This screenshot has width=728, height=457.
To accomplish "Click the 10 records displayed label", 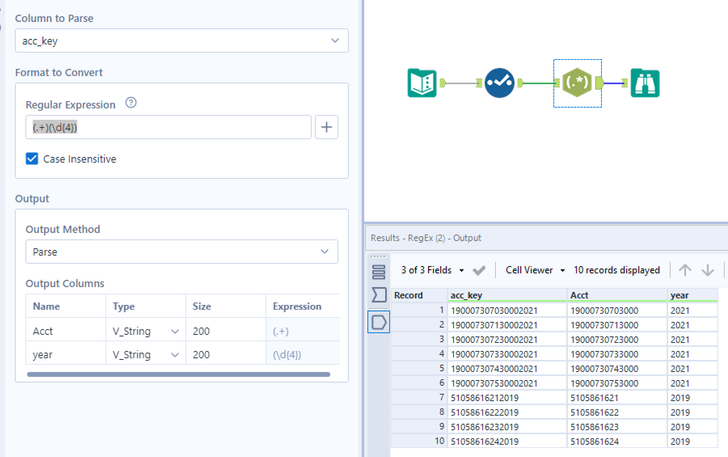I will click(x=617, y=270).
